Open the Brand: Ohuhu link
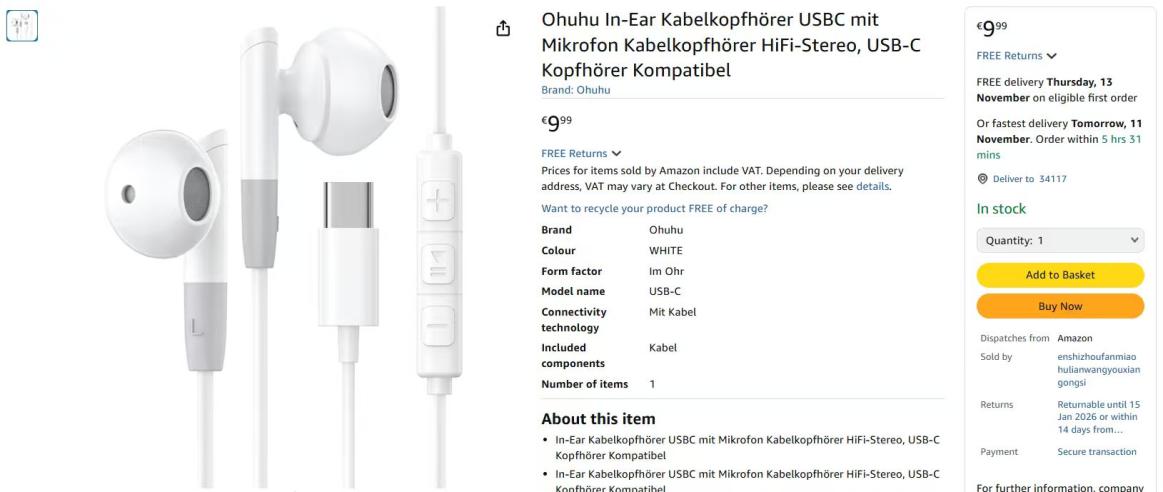 [576, 90]
